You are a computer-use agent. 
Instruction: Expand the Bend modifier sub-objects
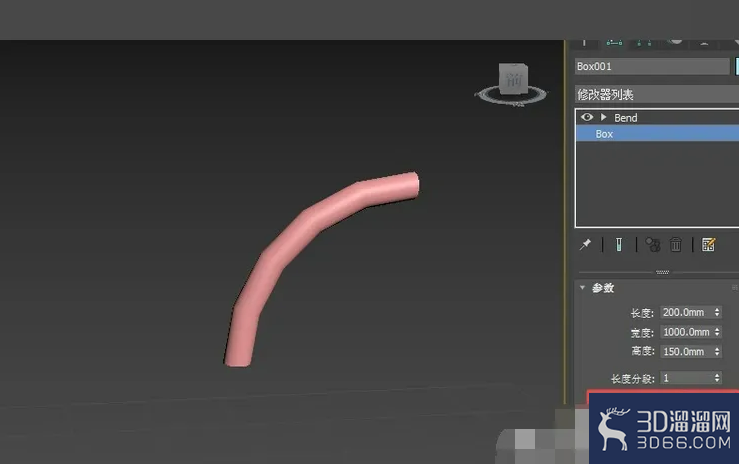(x=603, y=117)
